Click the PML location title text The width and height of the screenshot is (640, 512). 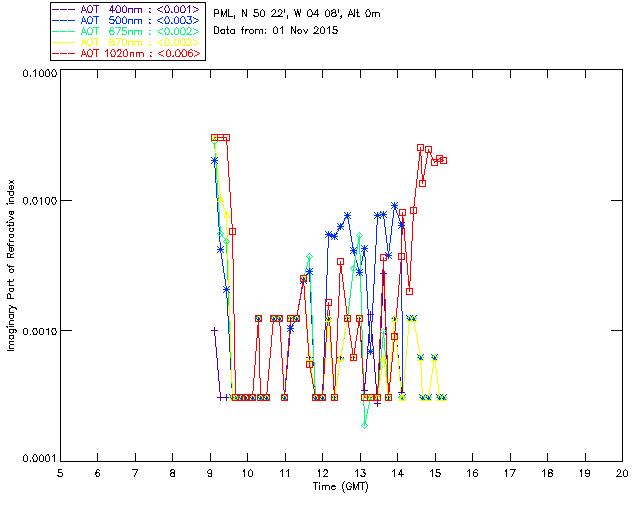point(297,14)
